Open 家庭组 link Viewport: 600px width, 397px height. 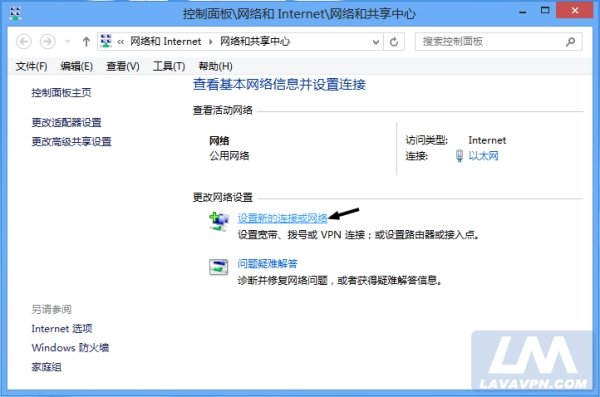pyautogui.click(x=46, y=367)
